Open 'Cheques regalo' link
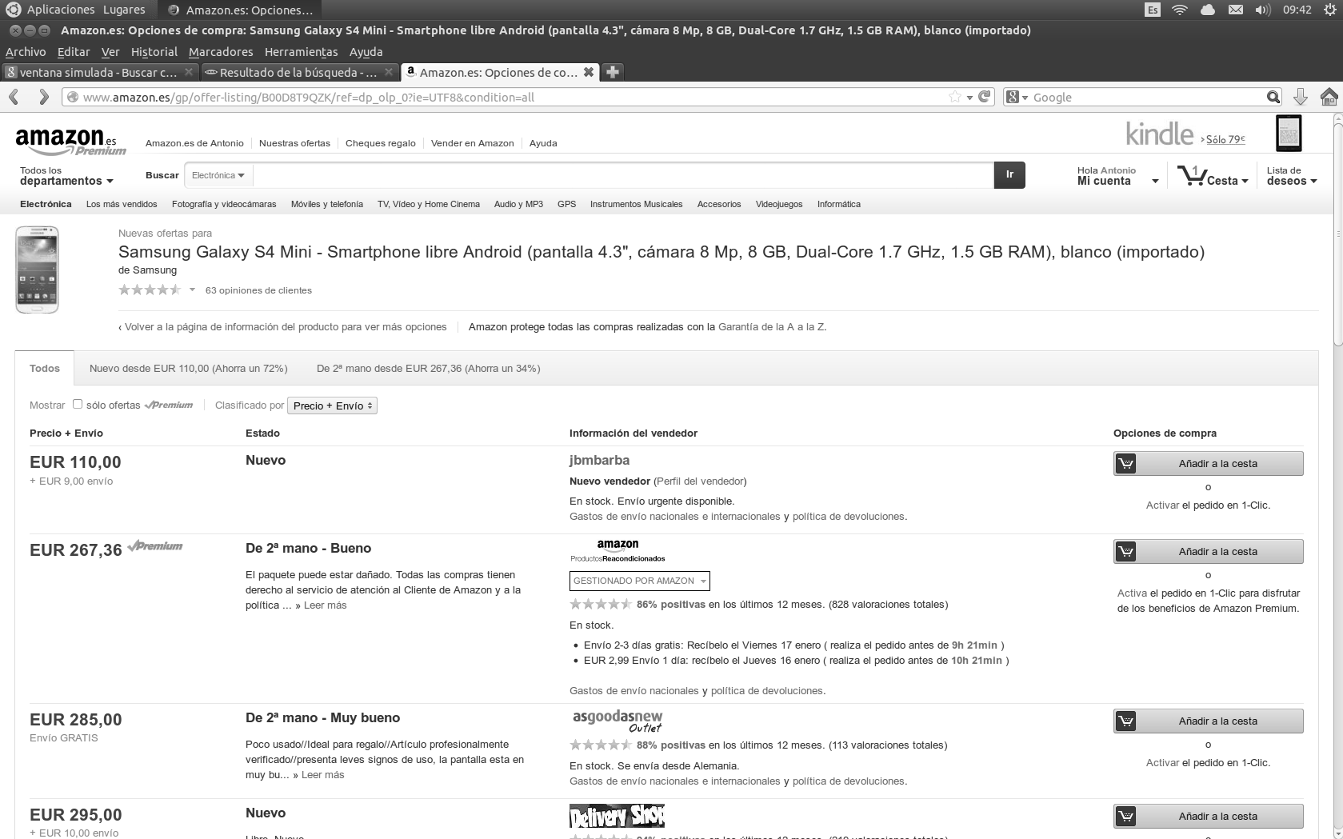This screenshot has width=1343, height=839. [380, 143]
